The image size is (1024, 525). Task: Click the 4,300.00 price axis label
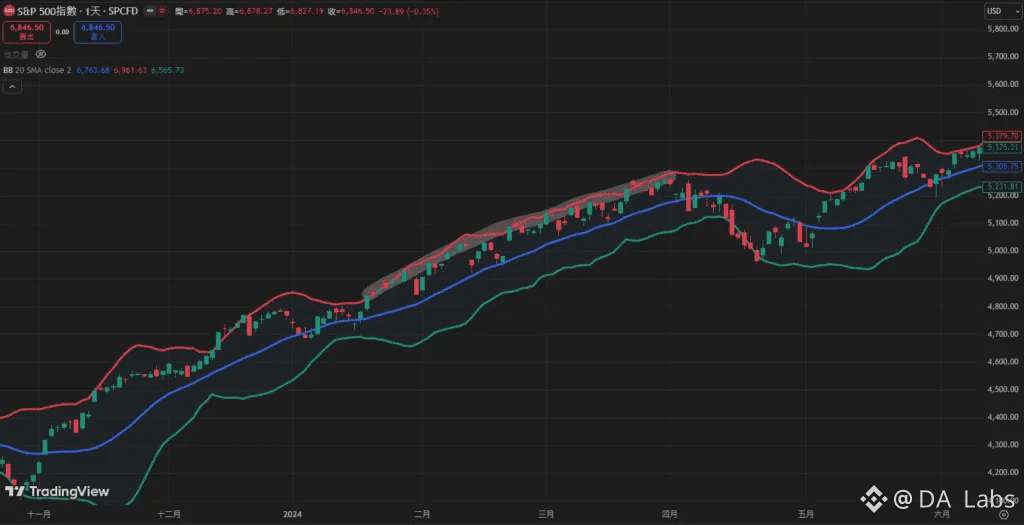pos(1003,445)
